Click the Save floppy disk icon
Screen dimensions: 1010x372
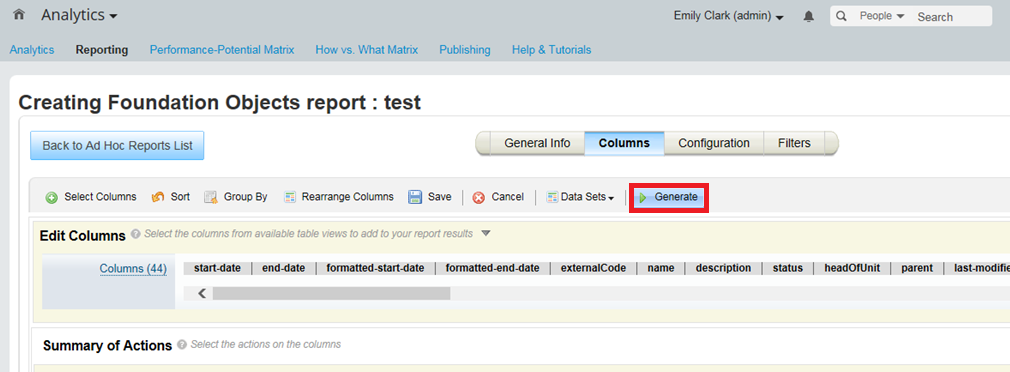click(415, 197)
